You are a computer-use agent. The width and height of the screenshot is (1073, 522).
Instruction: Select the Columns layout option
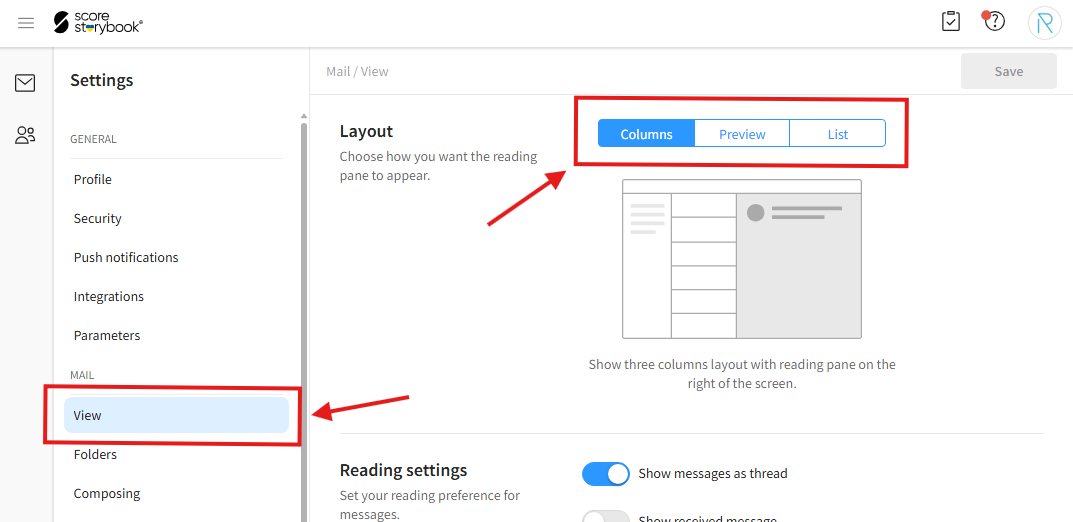(647, 134)
